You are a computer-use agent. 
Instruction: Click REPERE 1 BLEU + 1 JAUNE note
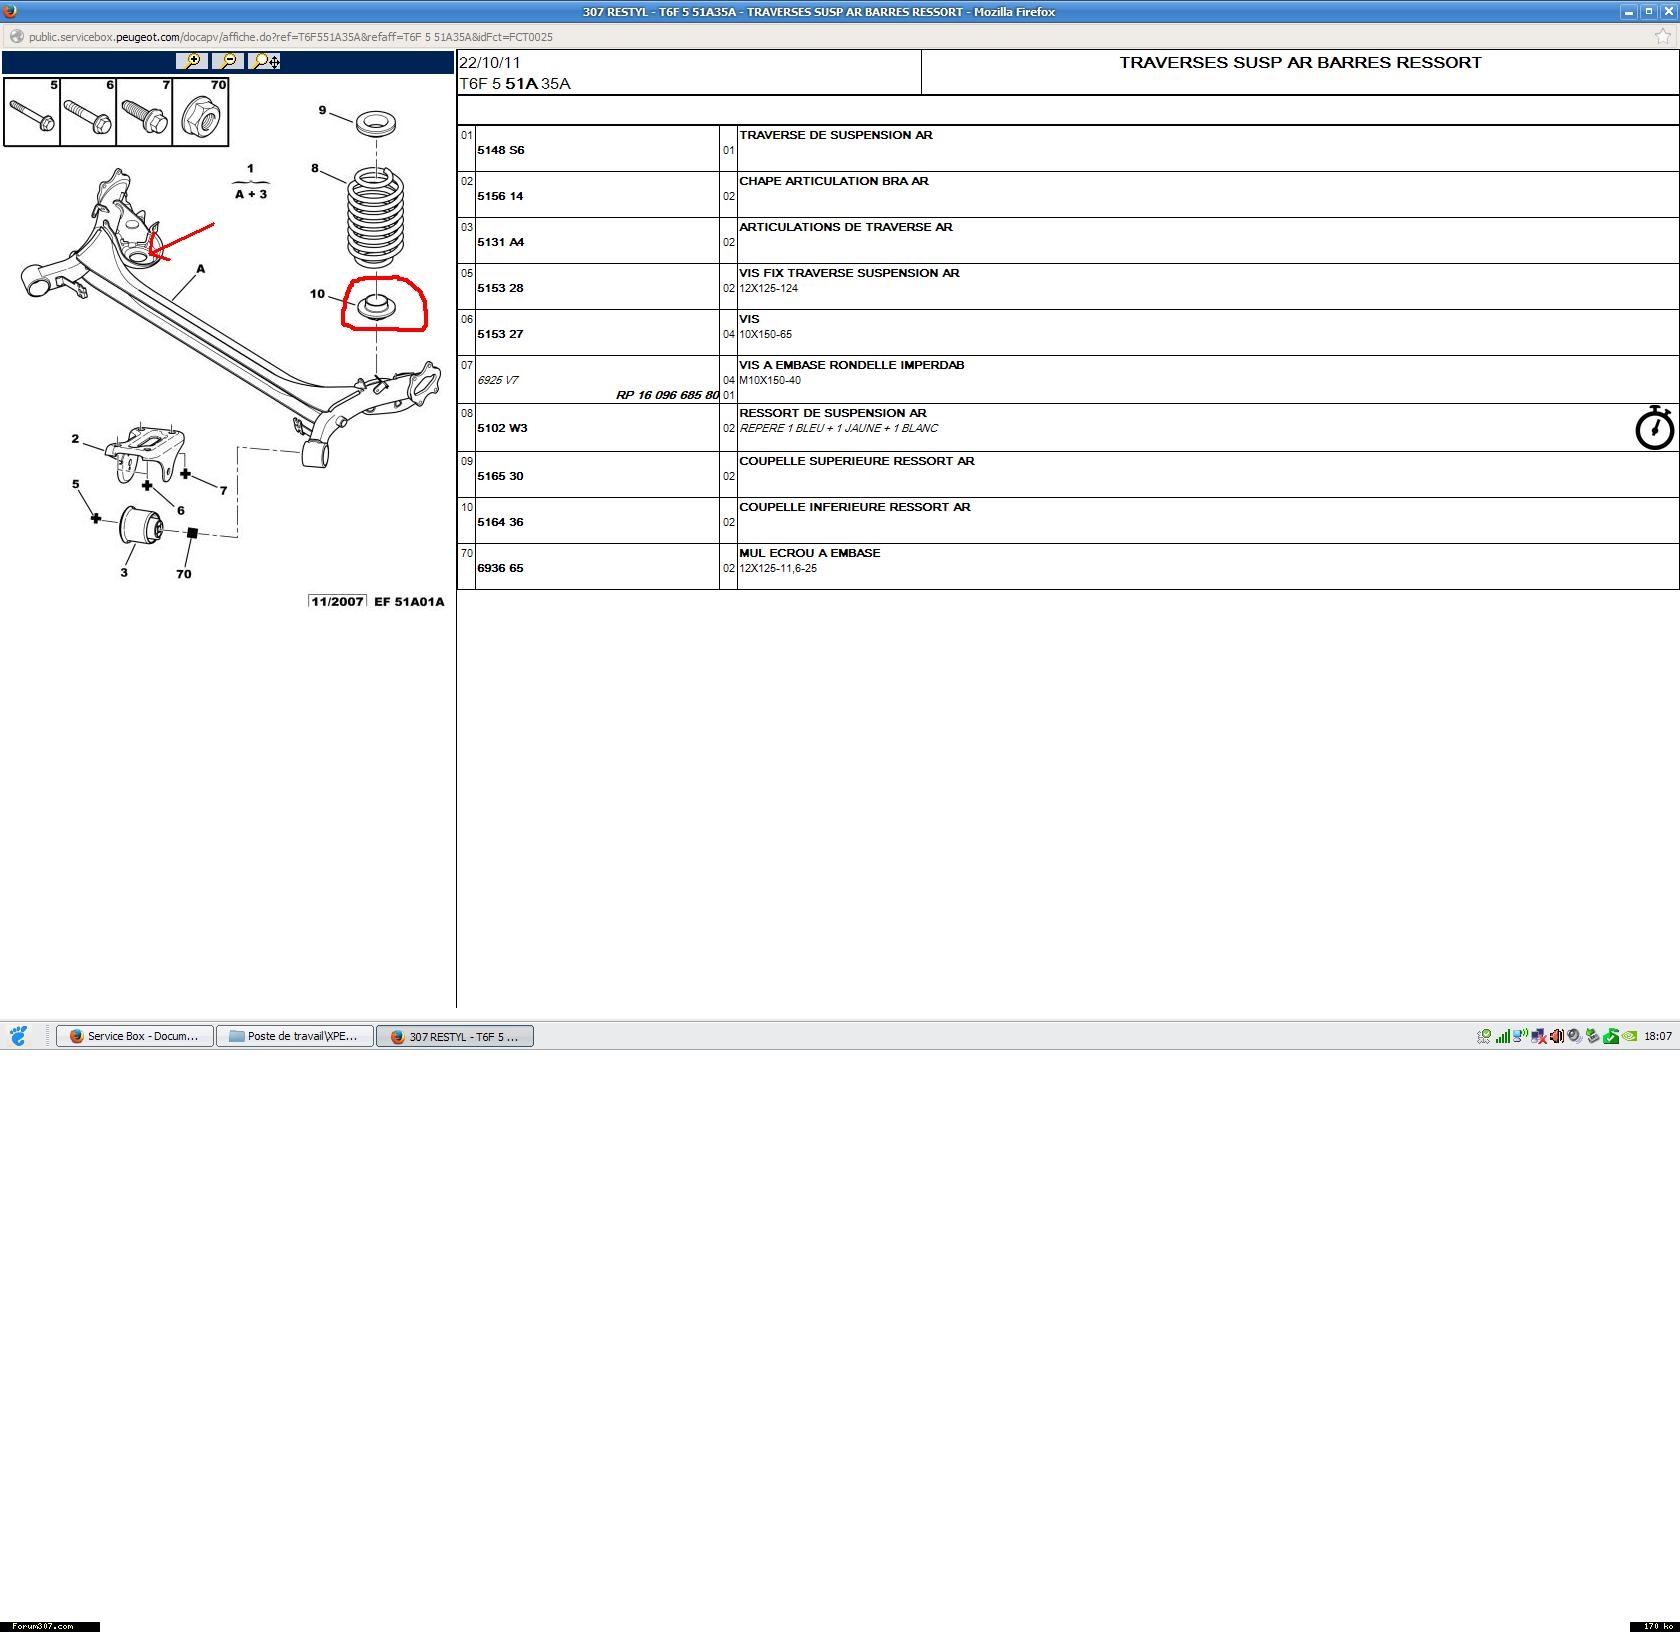click(x=839, y=428)
